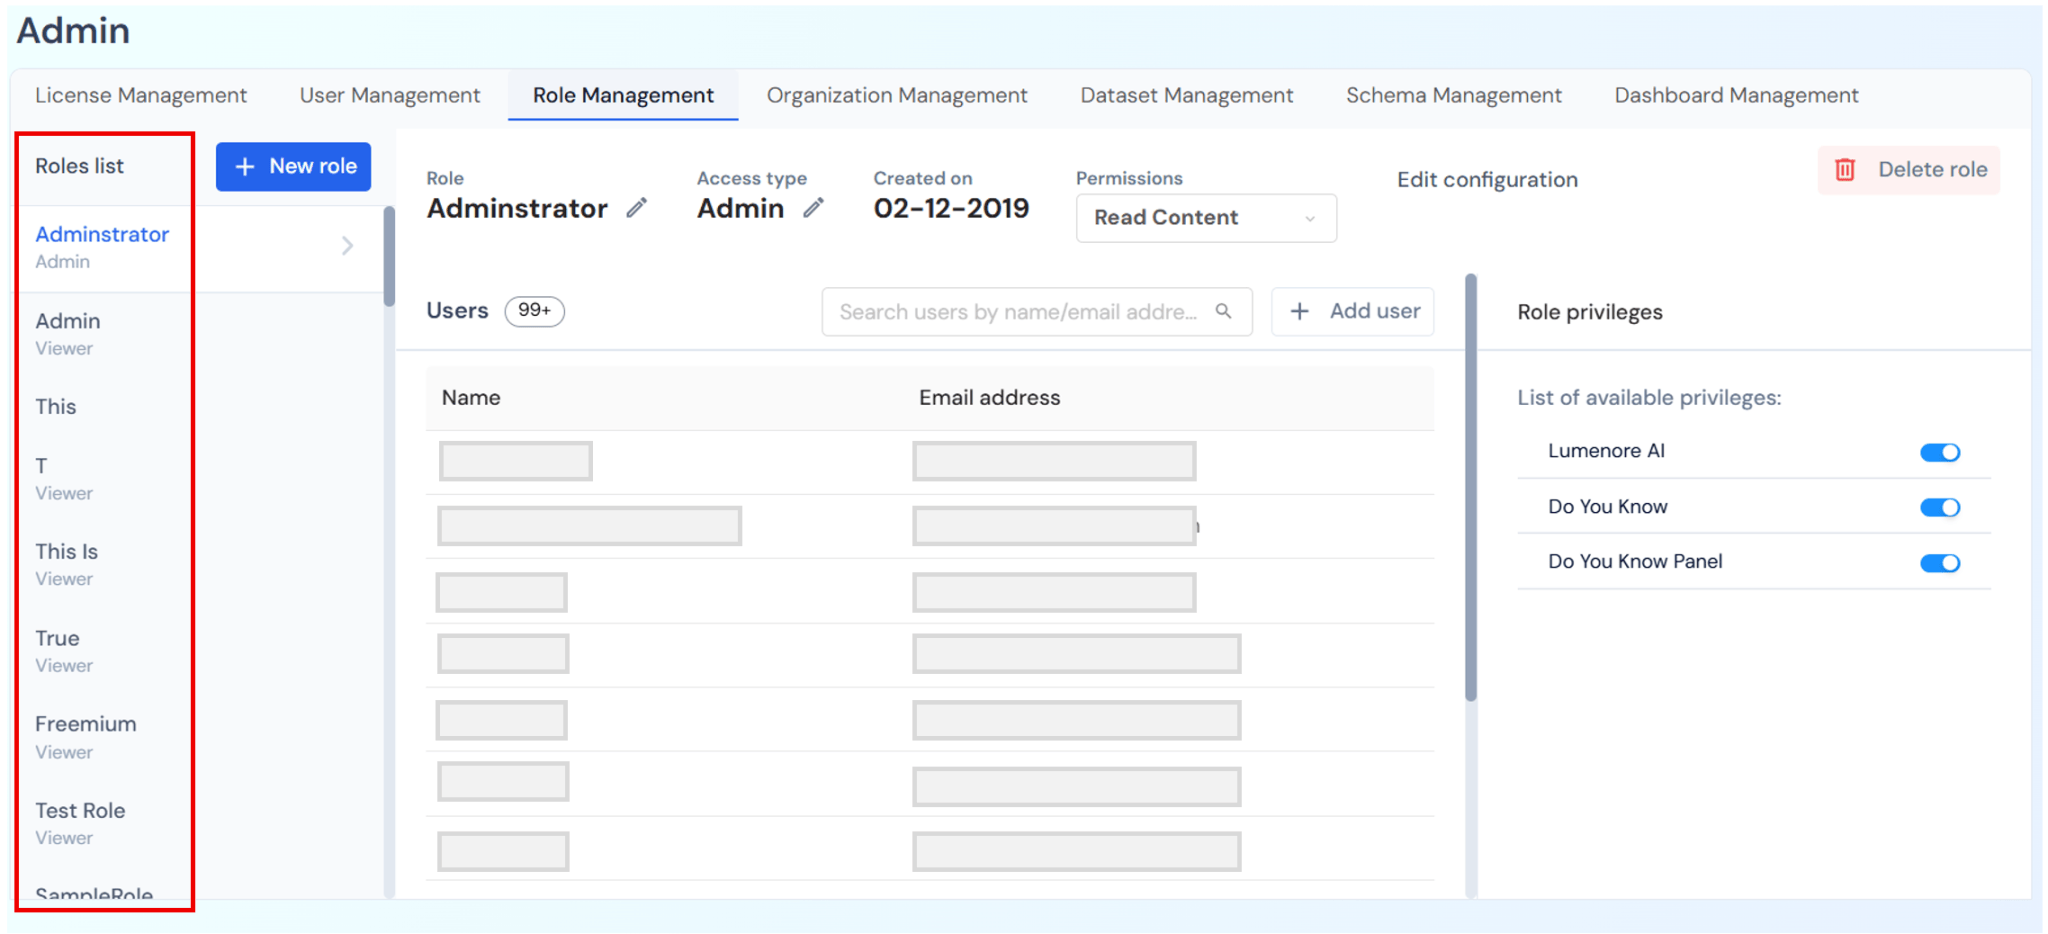2048x934 pixels.
Task: Select the role named T
Action: [x=196, y=478]
